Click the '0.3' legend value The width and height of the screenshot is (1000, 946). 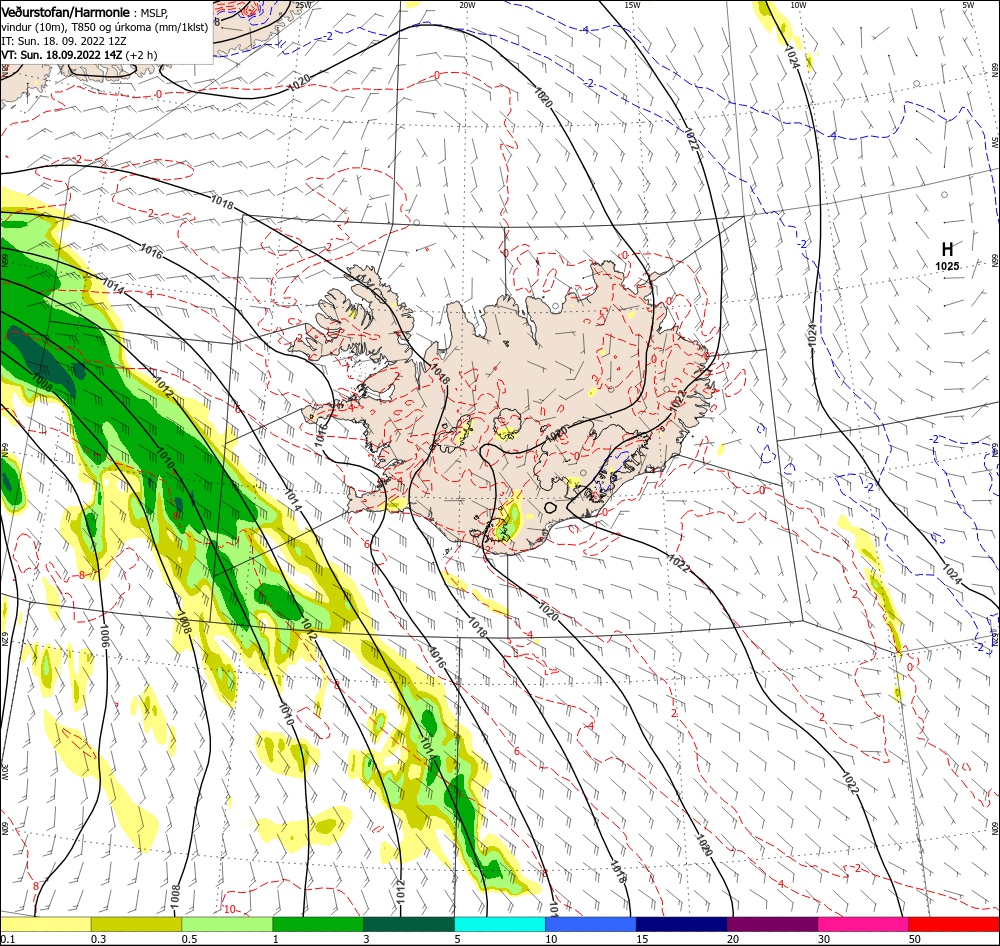pyautogui.click(x=98, y=939)
